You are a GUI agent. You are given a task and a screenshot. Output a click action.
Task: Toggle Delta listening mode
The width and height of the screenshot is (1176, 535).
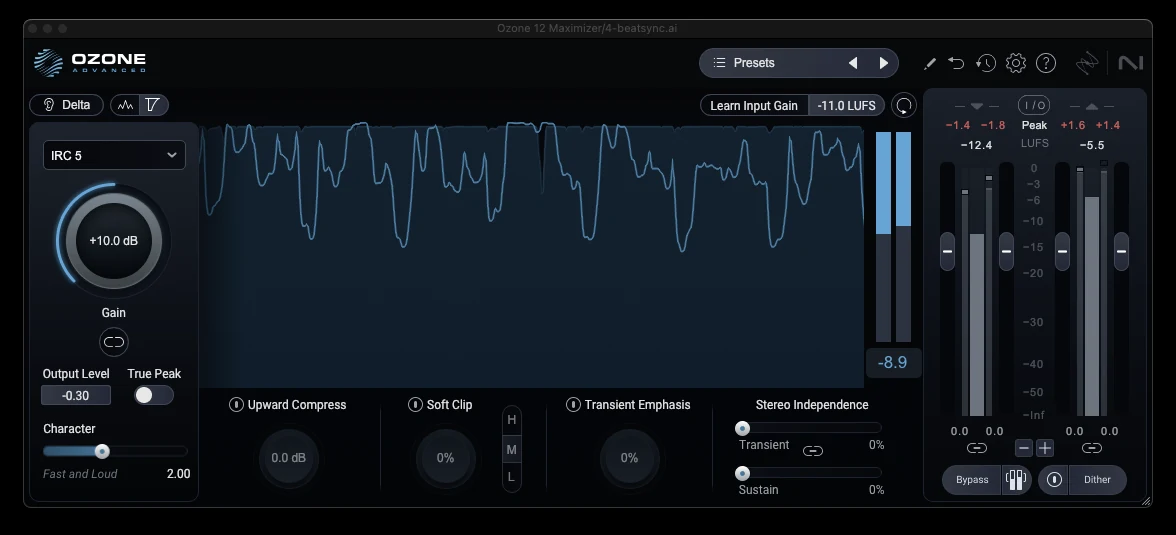click(x=66, y=105)
